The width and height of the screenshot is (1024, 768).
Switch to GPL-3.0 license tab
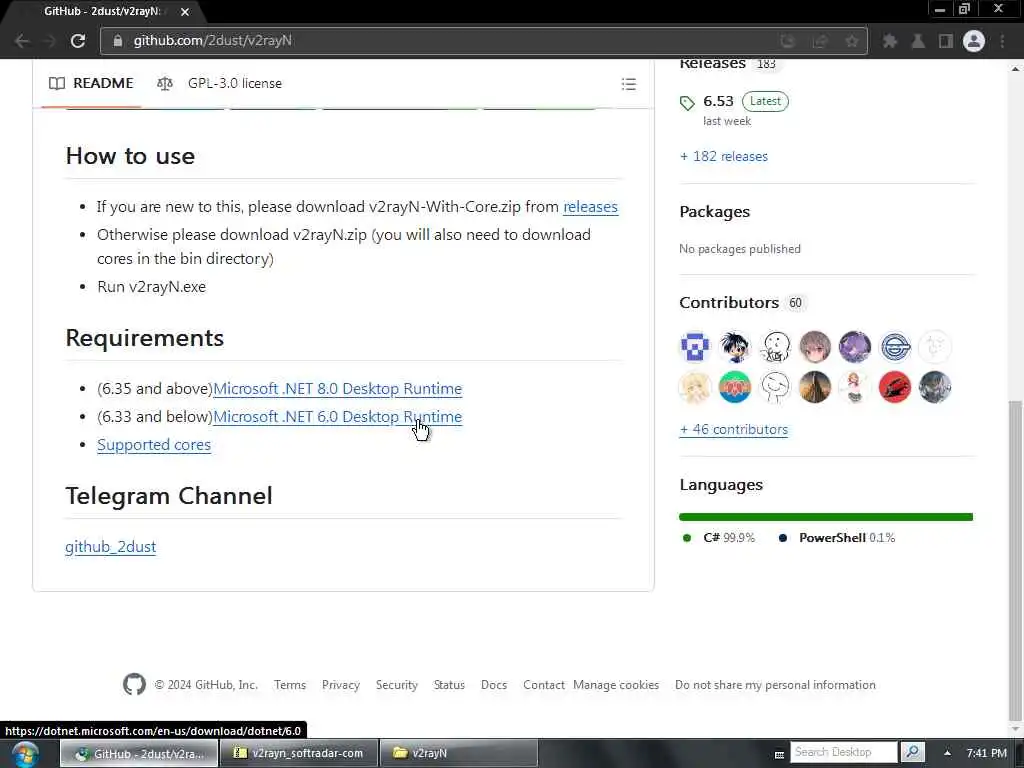click(x=219, y=83)
